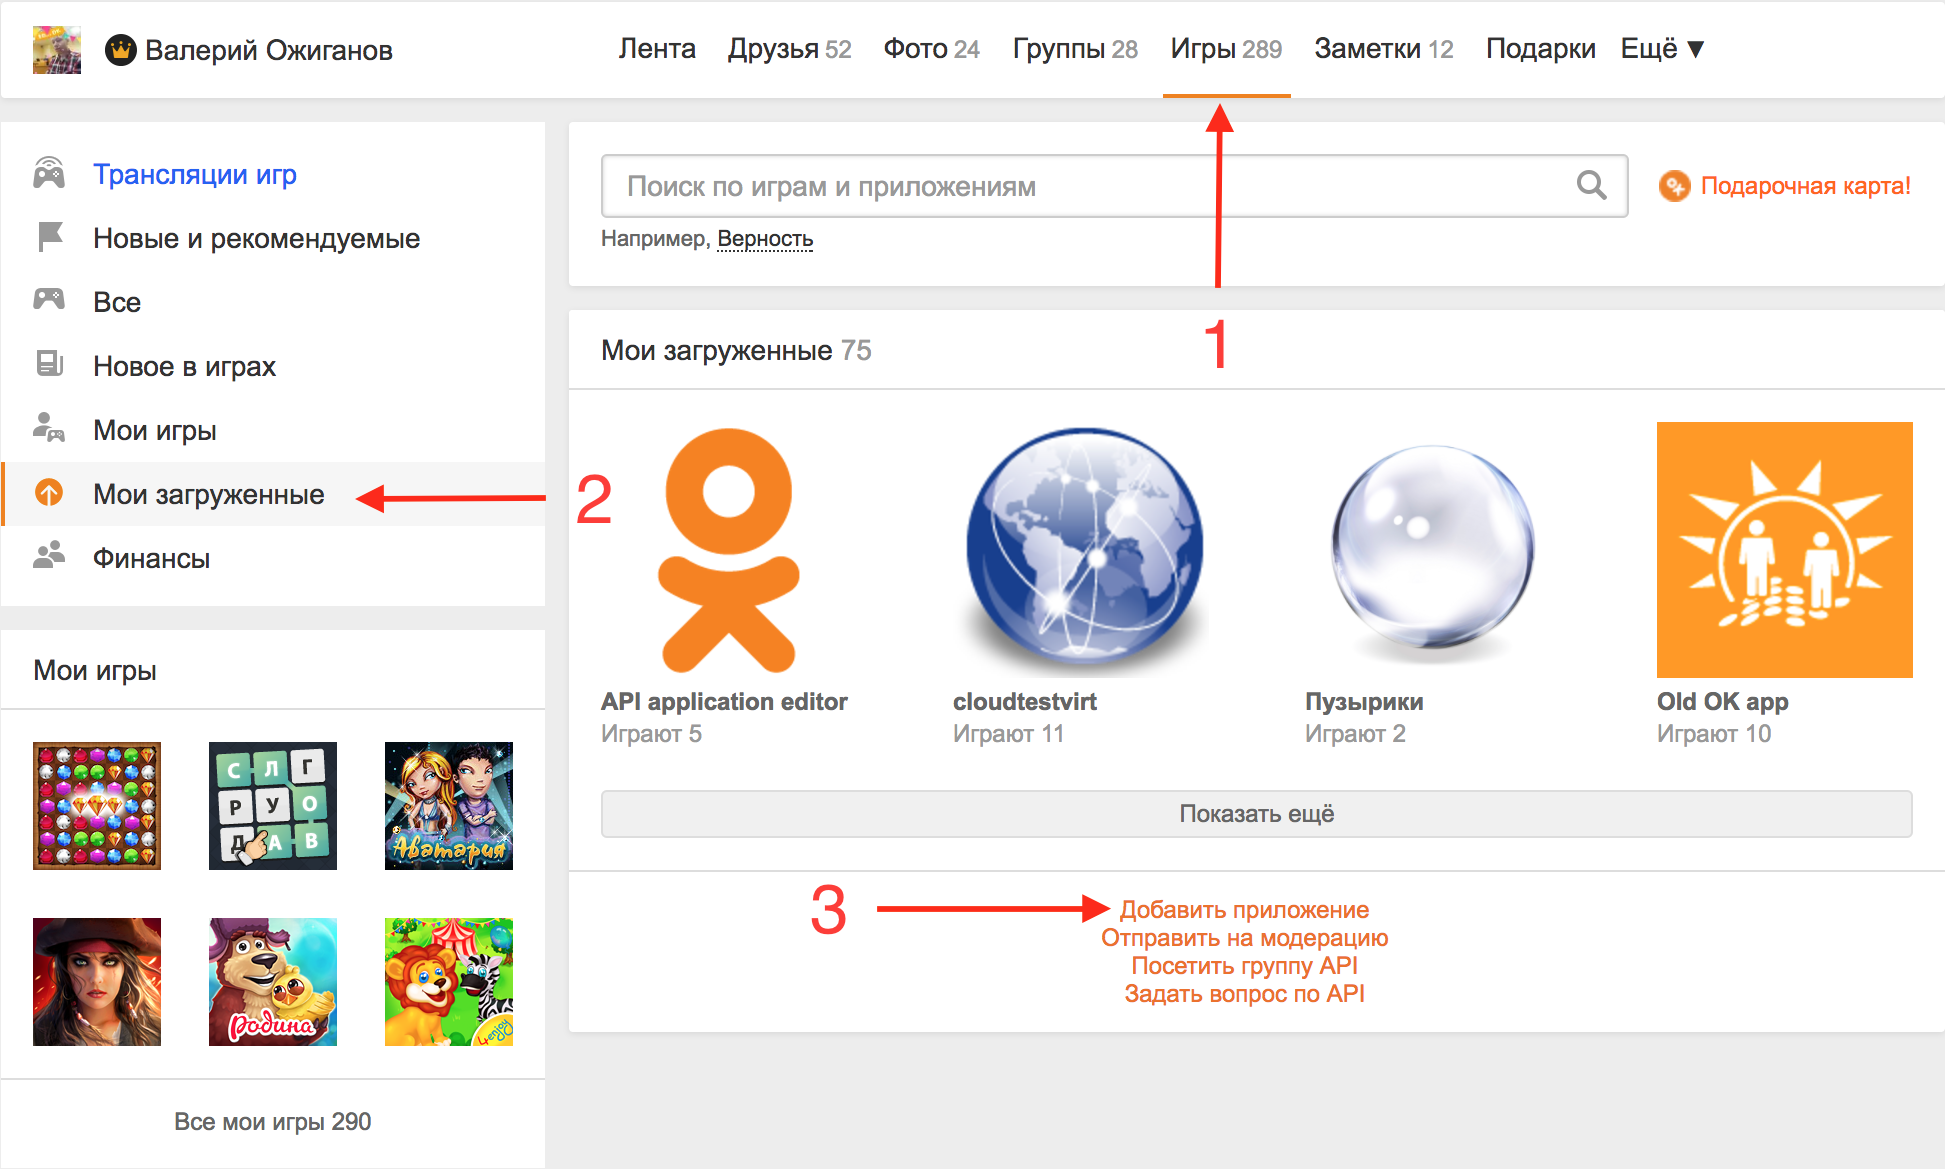Click the Показать ещё button
The width and height of the screenshot is (1945, 1169).
coord(1257,814)
